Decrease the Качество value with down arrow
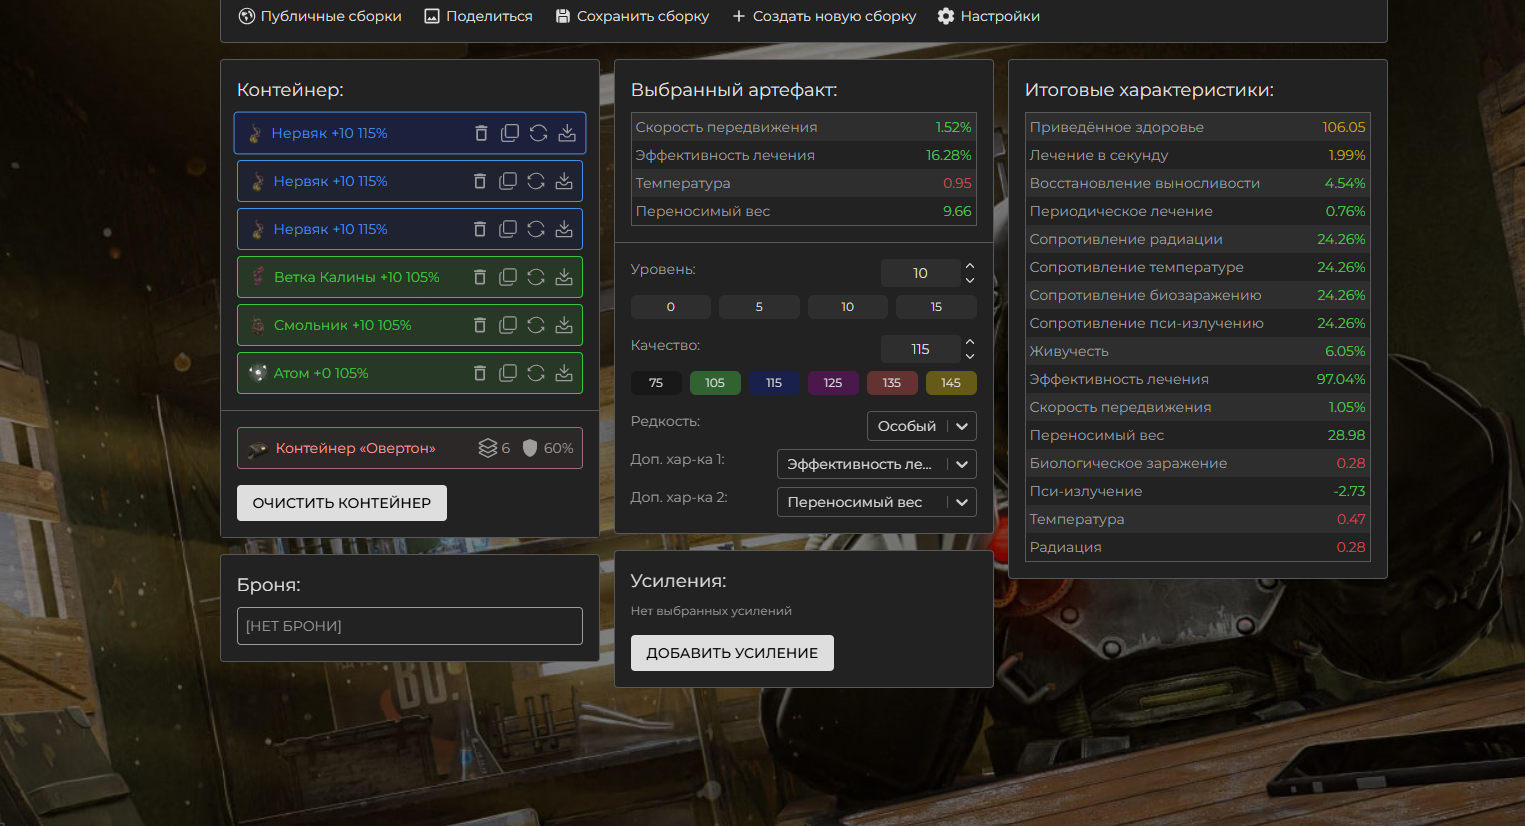This screenshot has width=1525, height=826. (x=970, y=356)
